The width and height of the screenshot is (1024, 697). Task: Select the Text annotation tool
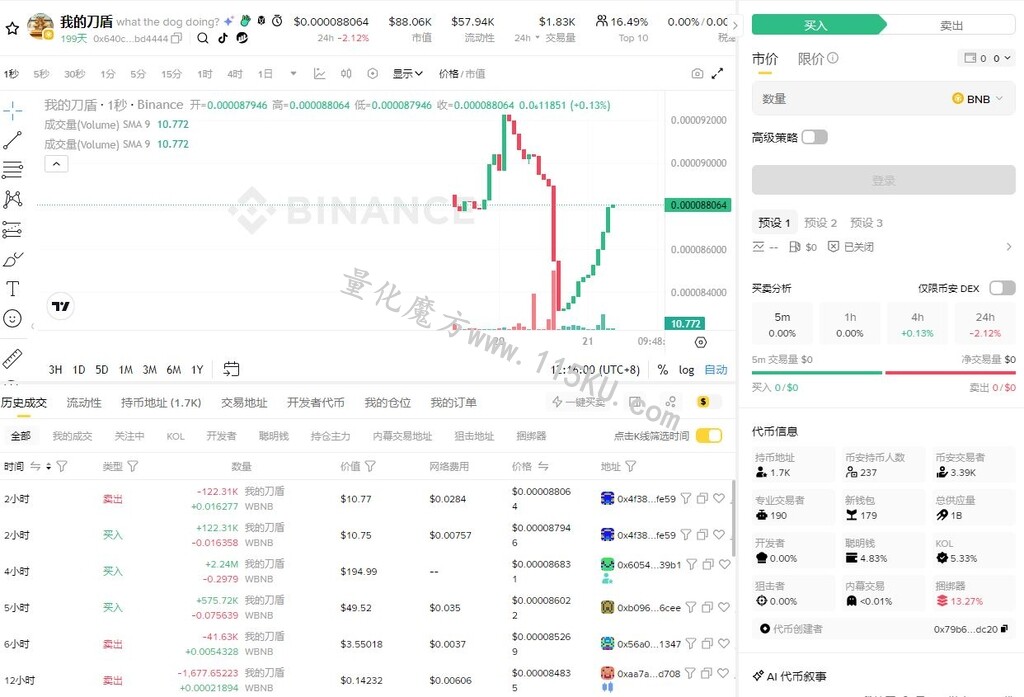tap(12, 289)
